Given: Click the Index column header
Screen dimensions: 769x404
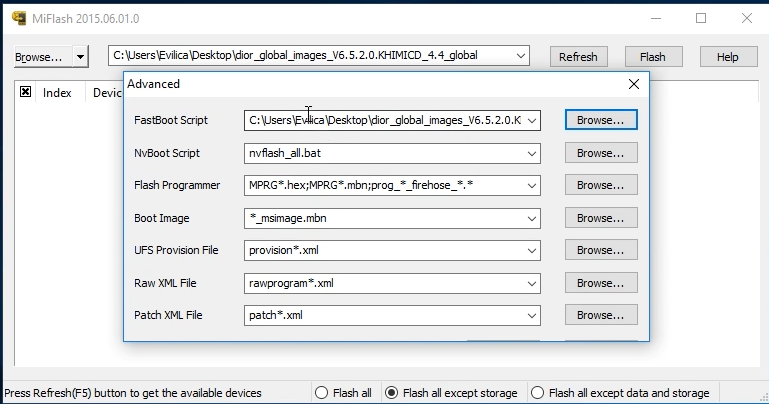Looking at the screenshot, I should click(57, 93).
